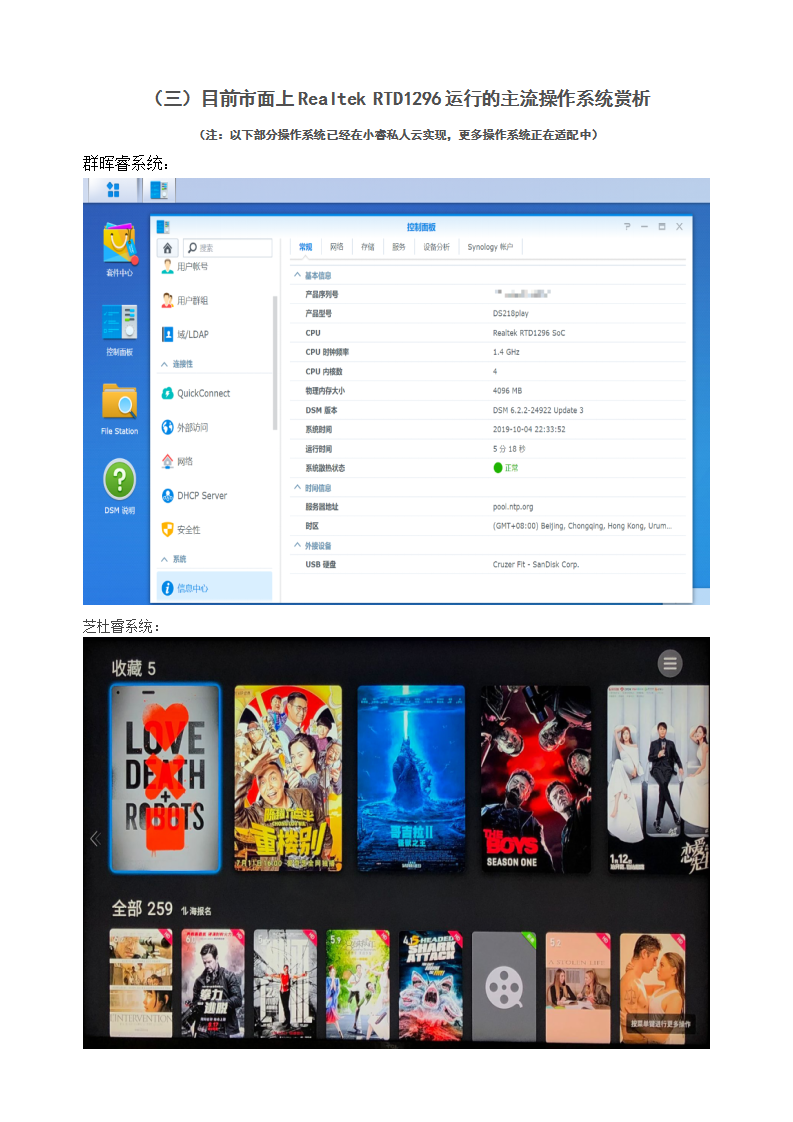The width and height of the screenshot is (793, 1122).
Task: Click the Realtek RTD1296 SoC value
Action: (529, 333)
